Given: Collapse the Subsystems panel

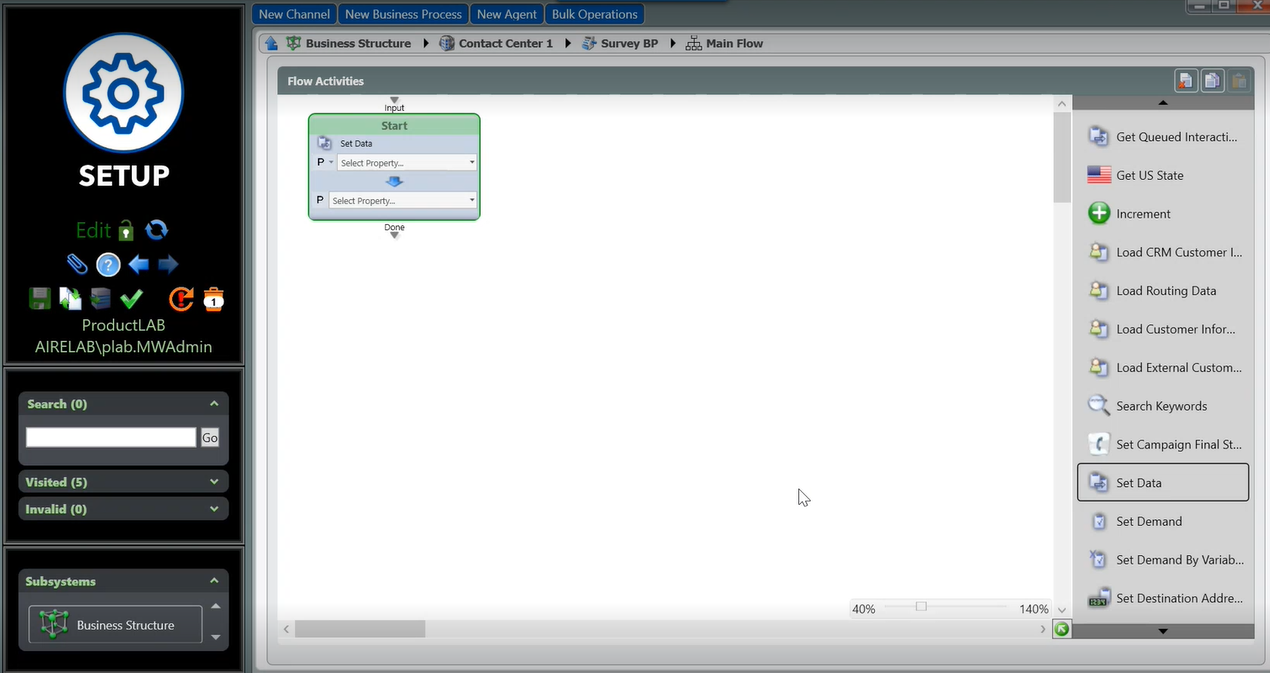Looking at the screenshot, I should tap(214, 581).
